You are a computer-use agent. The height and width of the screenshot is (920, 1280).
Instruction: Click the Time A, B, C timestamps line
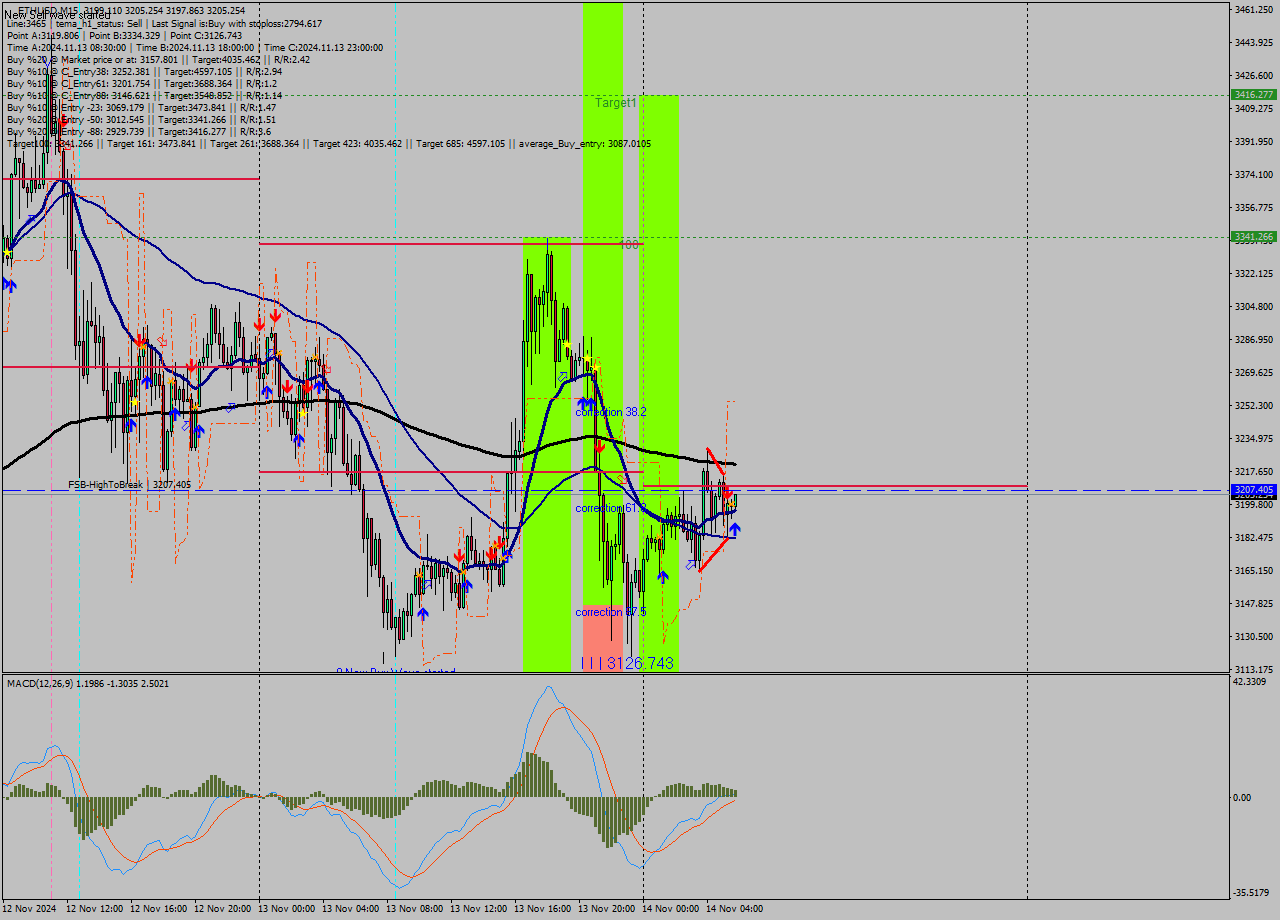[194, 47]
